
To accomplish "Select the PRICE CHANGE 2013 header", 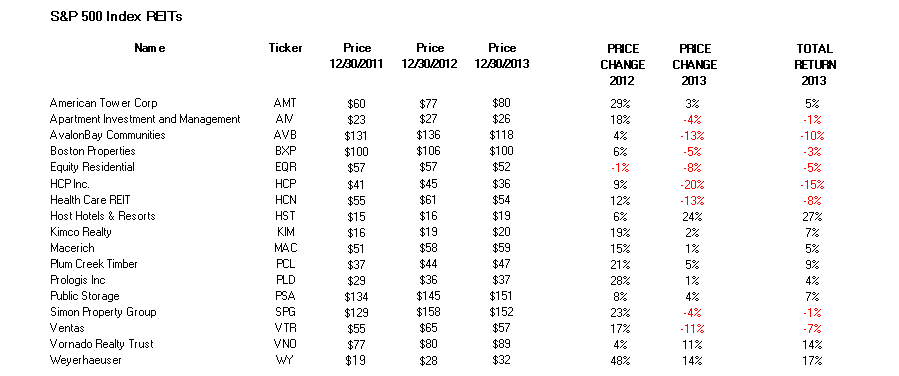I will tap(694, 65).
